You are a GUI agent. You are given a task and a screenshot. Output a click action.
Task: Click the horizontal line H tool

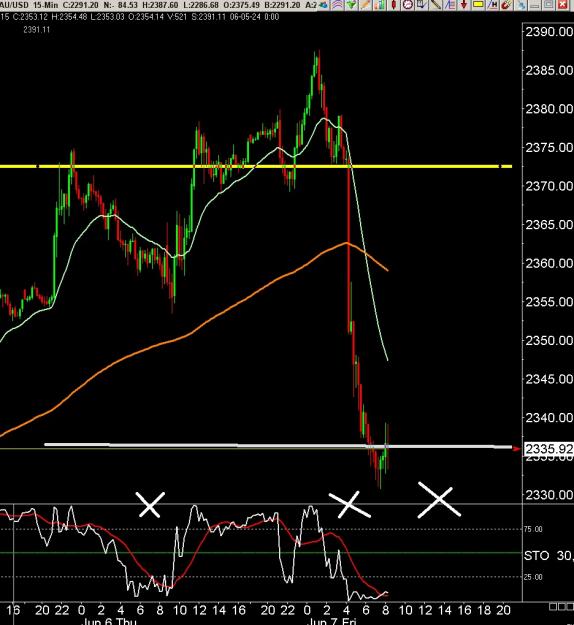(x=493, y=5)
